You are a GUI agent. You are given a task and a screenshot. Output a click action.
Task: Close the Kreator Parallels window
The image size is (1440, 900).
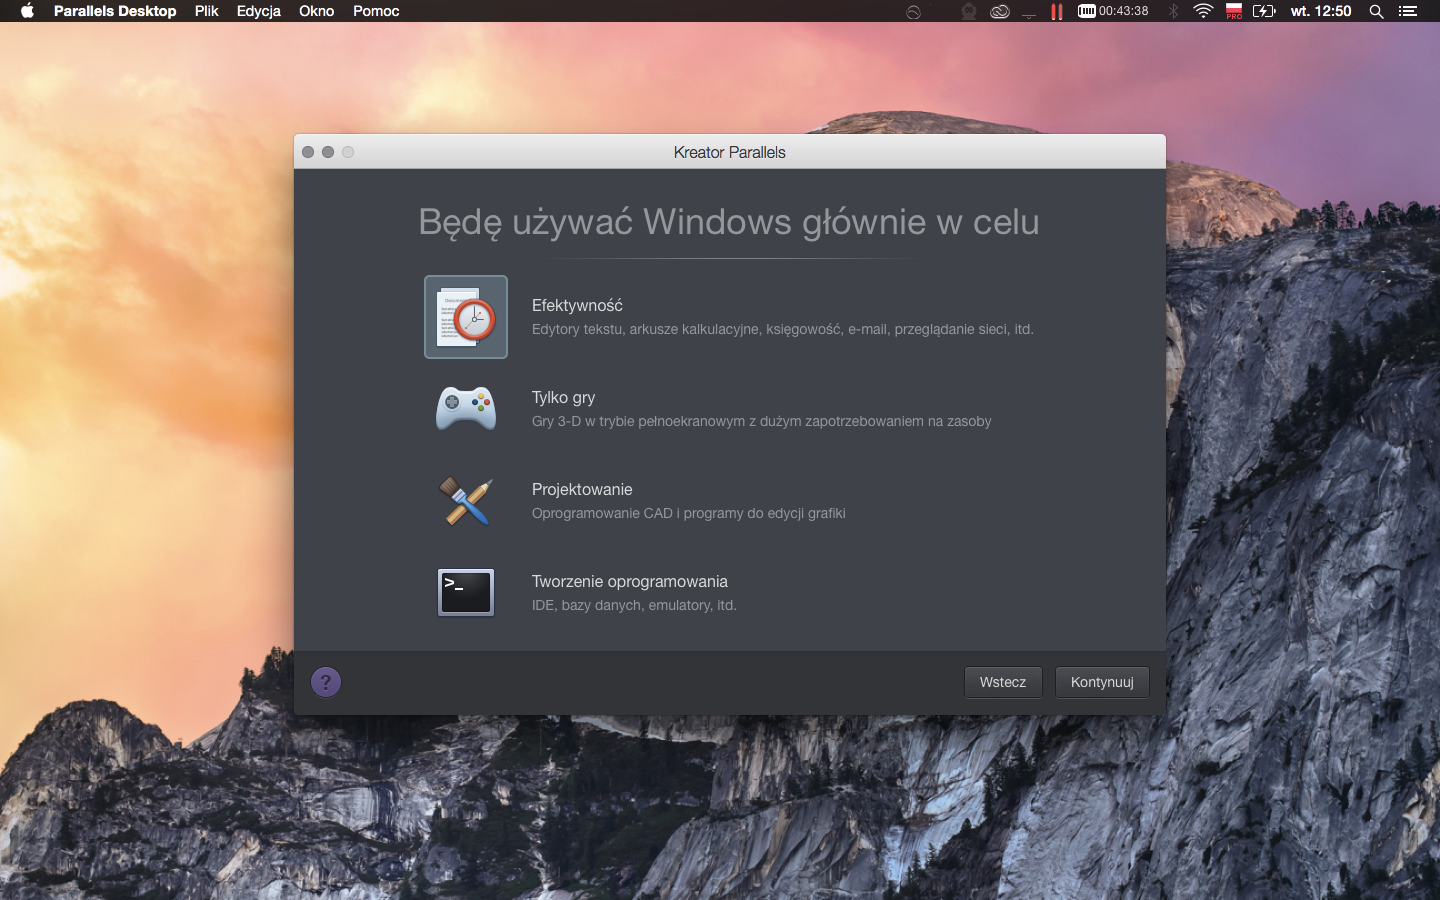[308, 152]
